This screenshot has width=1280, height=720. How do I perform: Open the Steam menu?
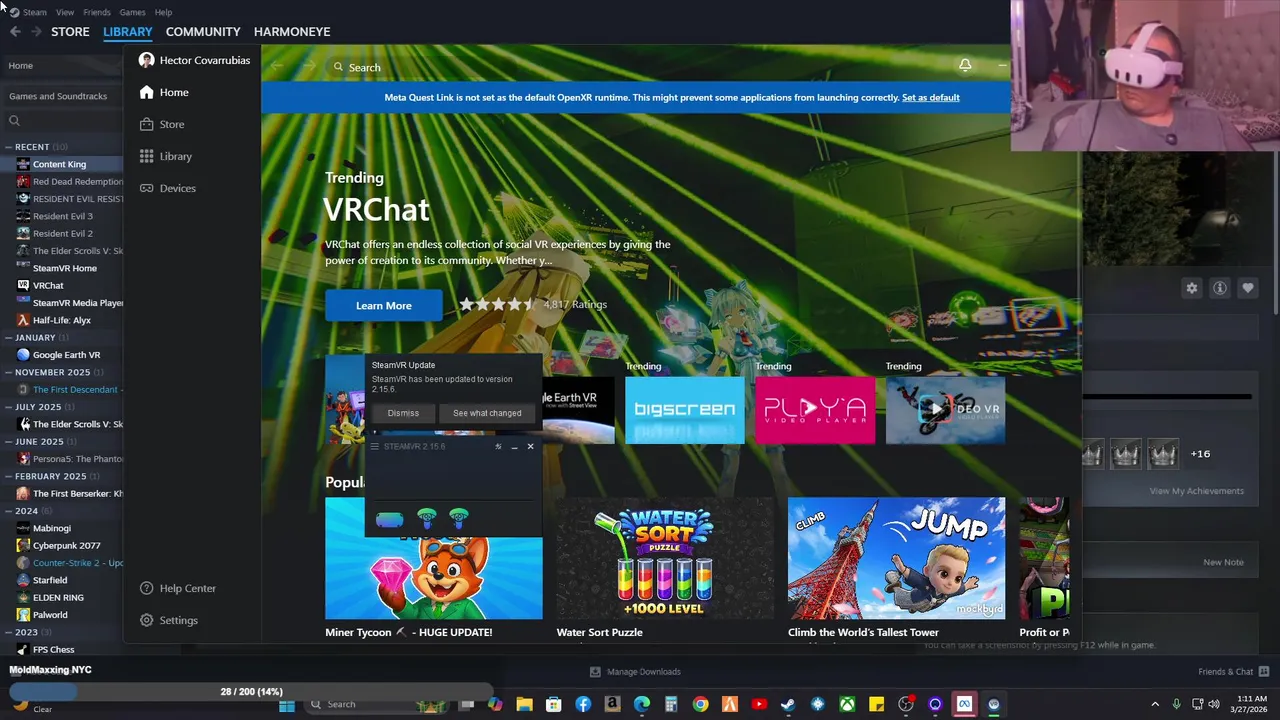tap(35, 12)
